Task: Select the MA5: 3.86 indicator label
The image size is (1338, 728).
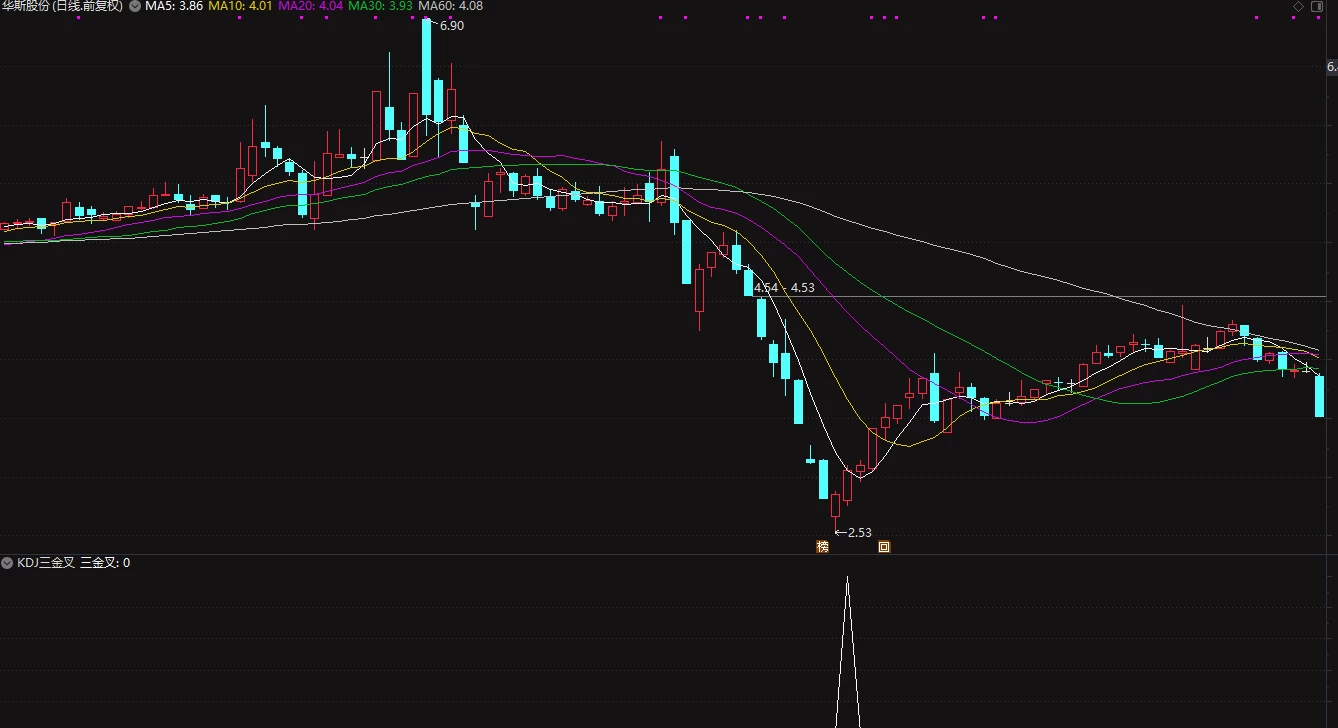Action: point(174,6)
